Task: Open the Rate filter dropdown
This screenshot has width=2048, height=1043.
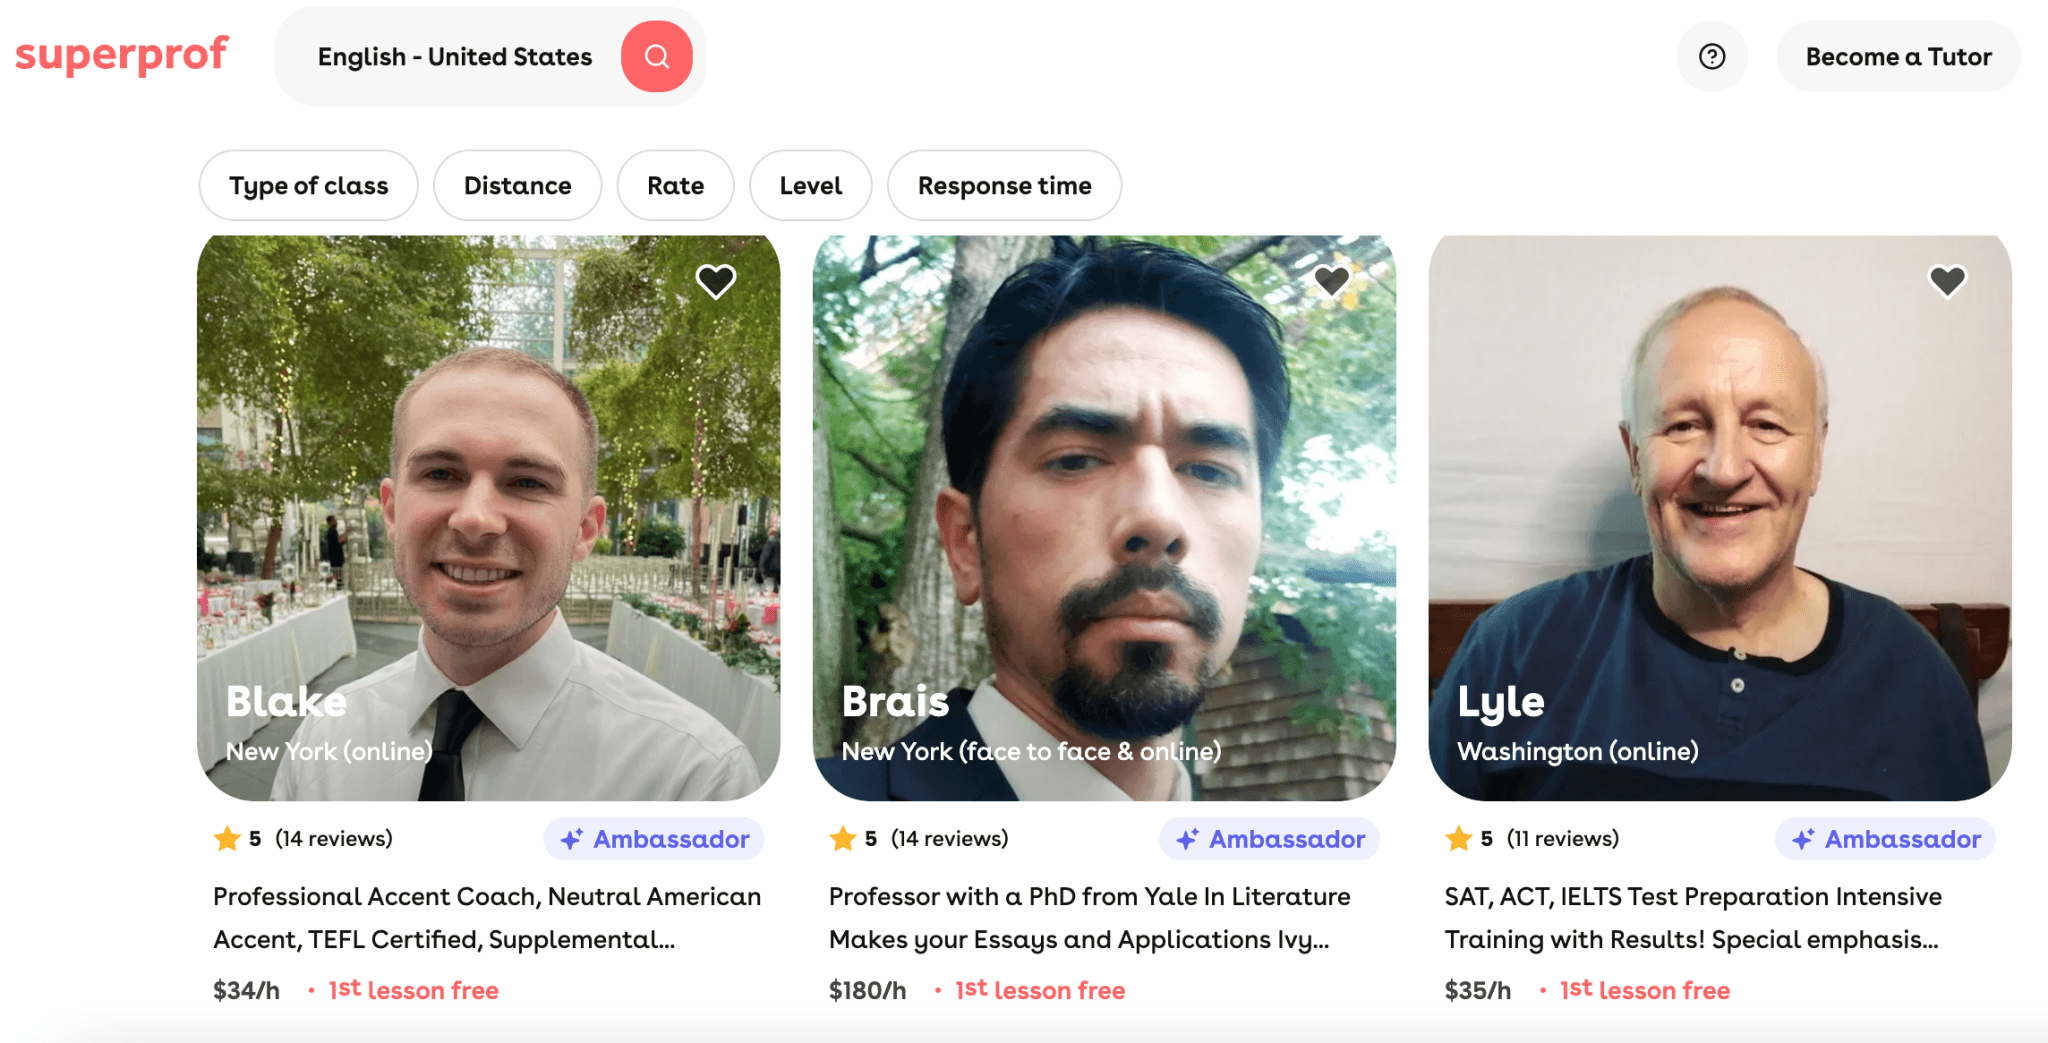Action: (x=675, y=186)
